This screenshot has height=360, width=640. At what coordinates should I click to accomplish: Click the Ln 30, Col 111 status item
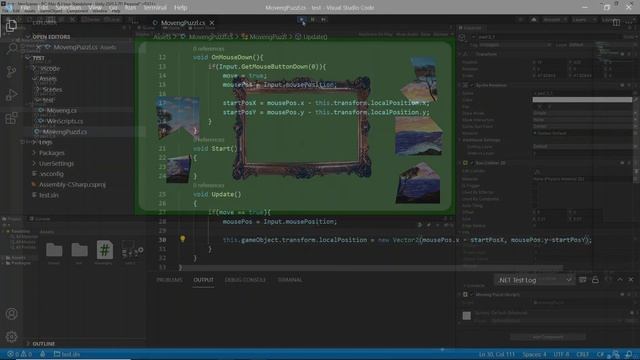496,354
